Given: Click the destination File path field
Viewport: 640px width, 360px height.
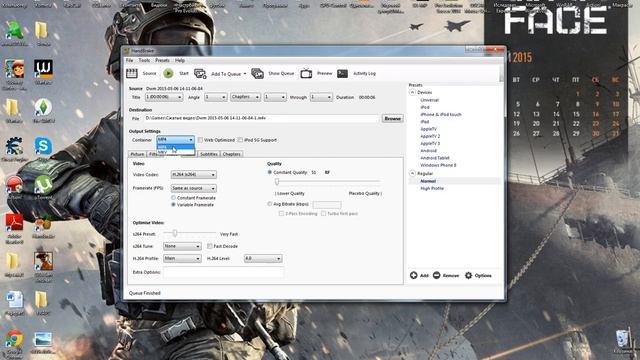Looking at the screenshot, I should (x=261, y=118).
